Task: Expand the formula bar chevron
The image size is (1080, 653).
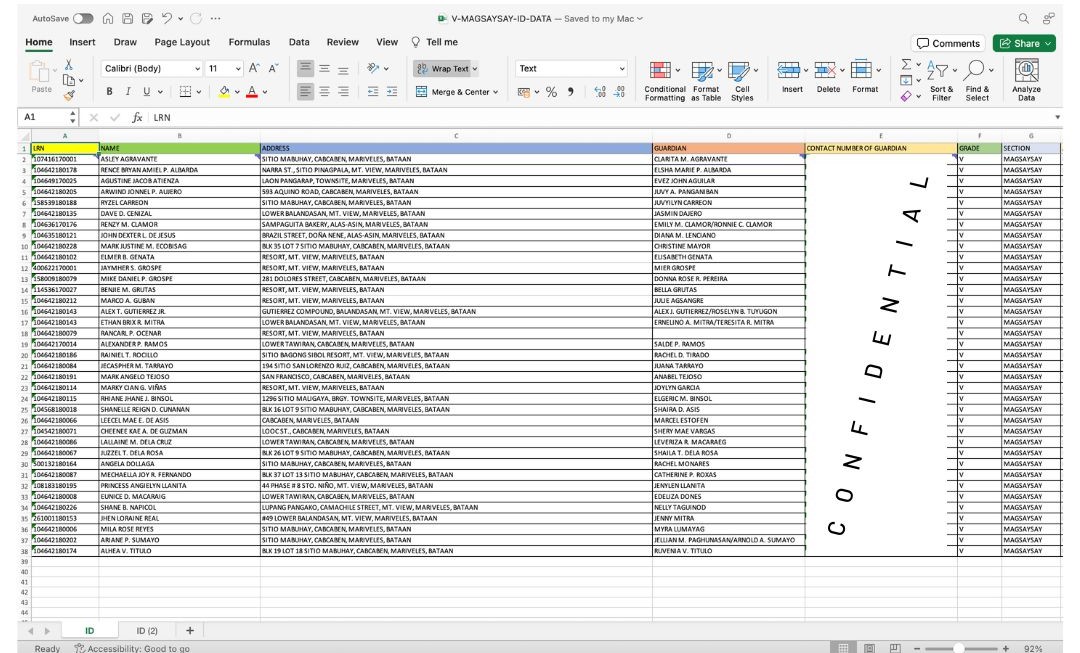Action: [1057, 117]
